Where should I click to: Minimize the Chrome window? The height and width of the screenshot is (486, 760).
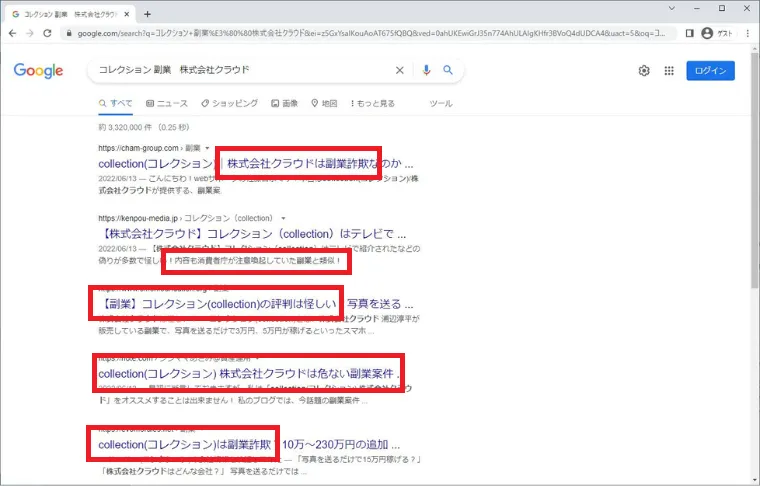tap(697, 8)
